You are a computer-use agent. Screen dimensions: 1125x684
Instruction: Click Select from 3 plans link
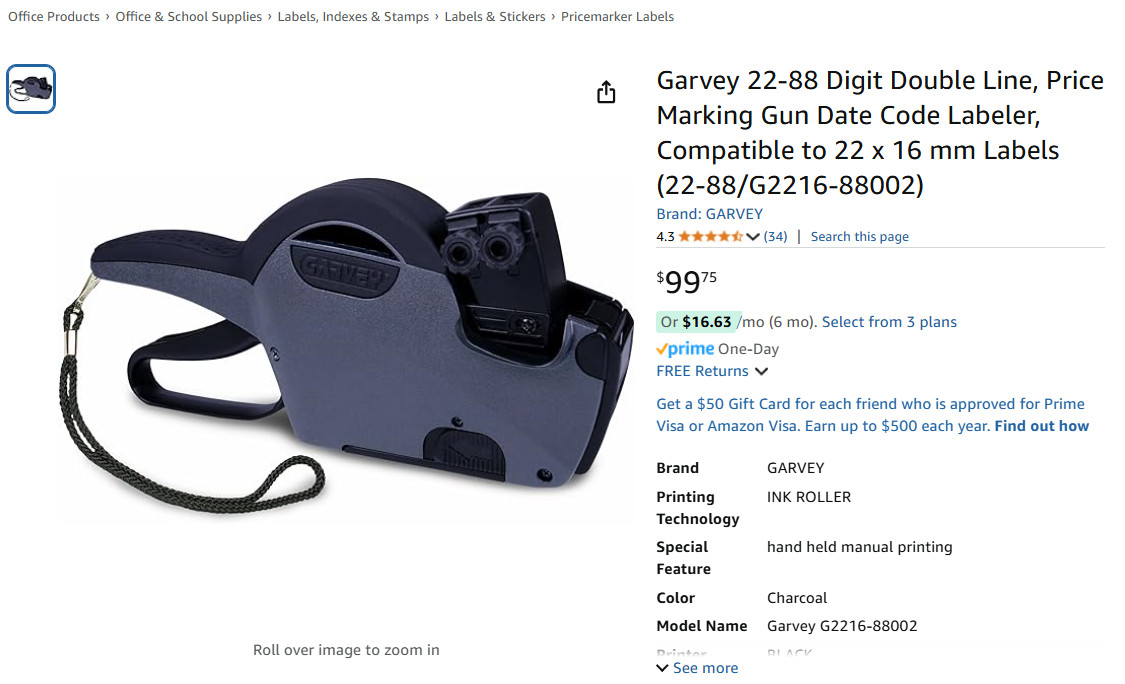889,322
